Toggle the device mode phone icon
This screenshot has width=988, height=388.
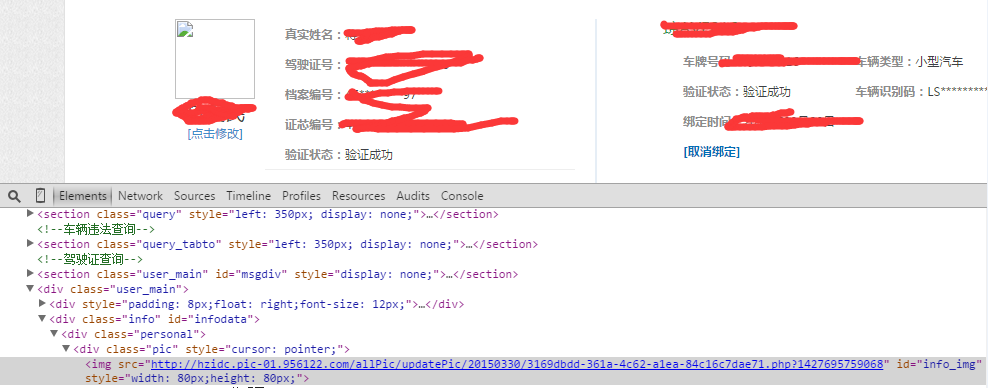click(40, 196)
